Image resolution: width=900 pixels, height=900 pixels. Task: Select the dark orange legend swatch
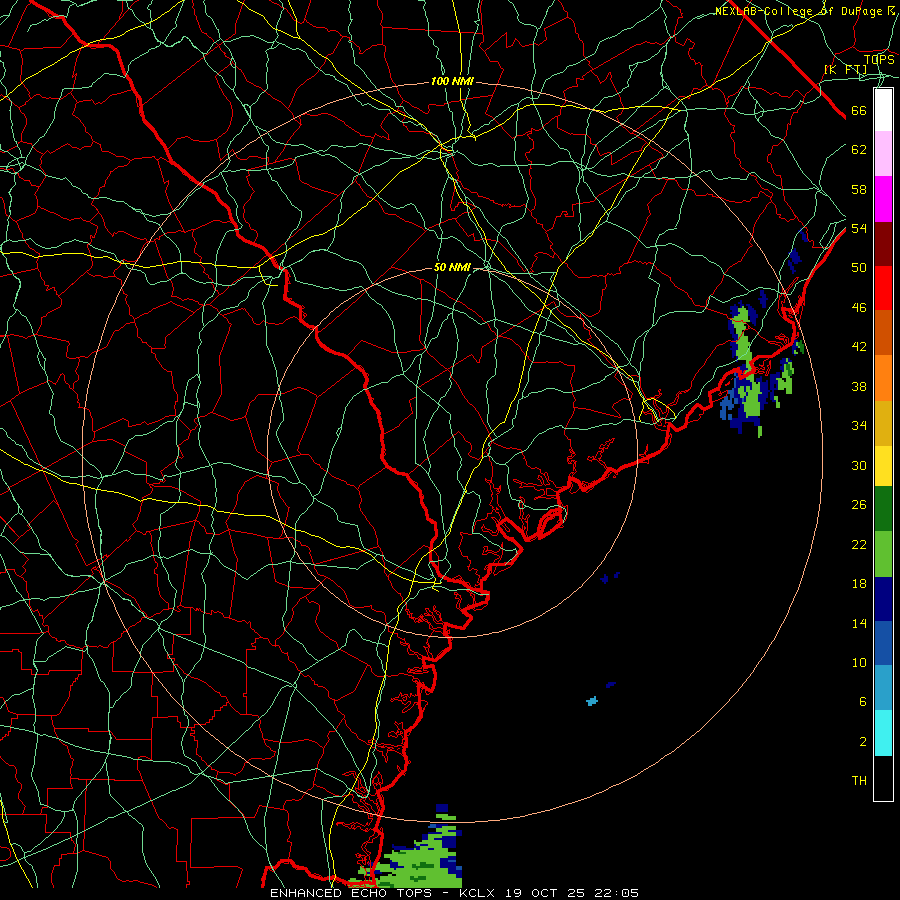883,333
